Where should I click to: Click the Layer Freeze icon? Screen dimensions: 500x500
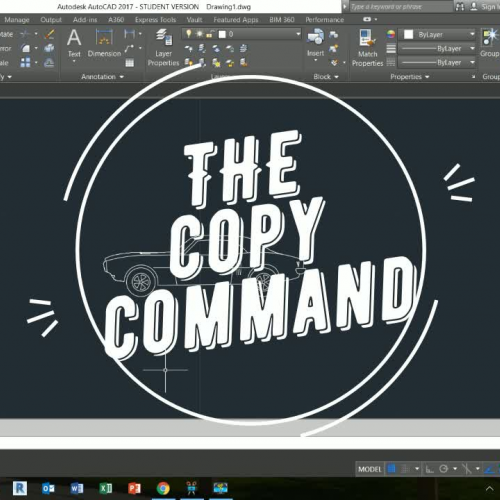point(216,49)
